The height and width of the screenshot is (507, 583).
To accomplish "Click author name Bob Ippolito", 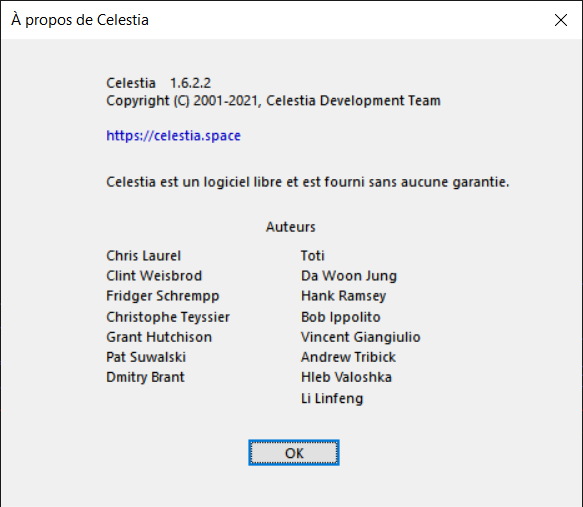I will tap(341, 317).
